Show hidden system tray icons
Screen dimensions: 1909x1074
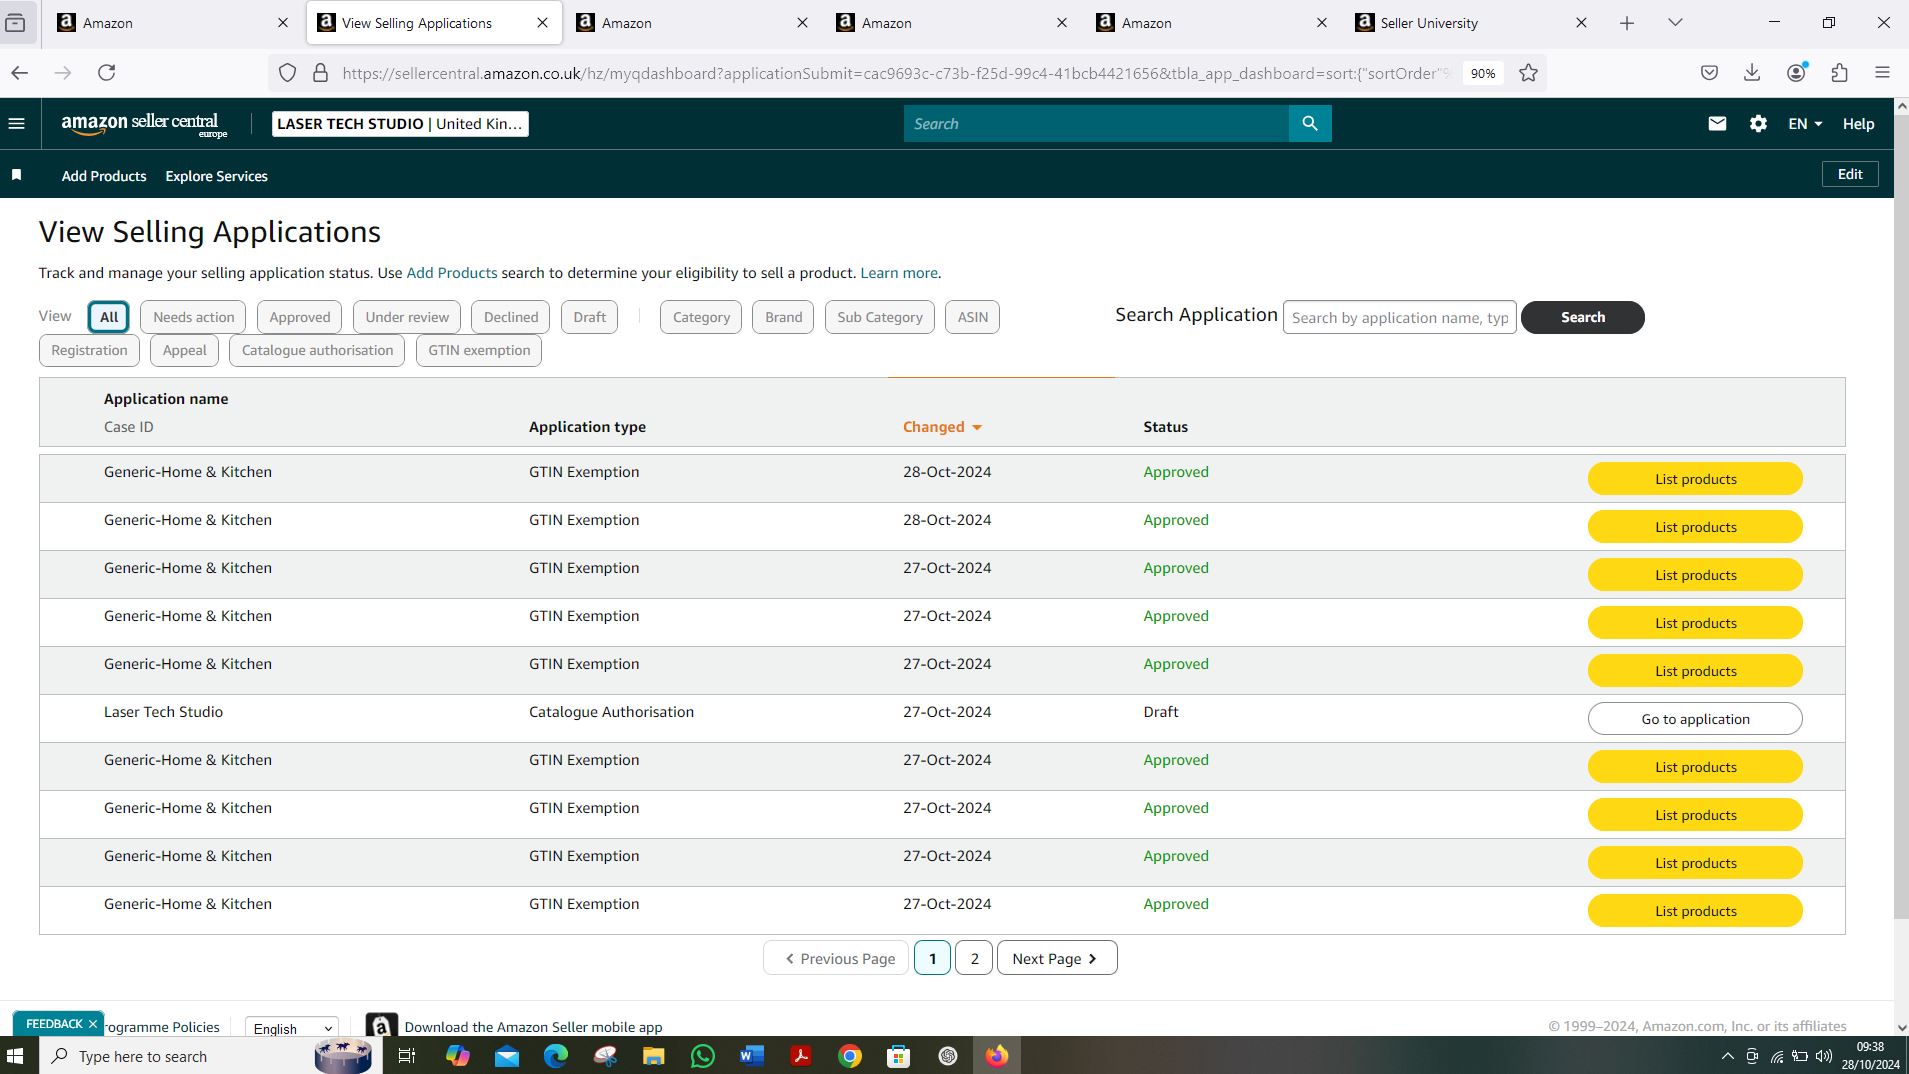tap(1727, 1056)
